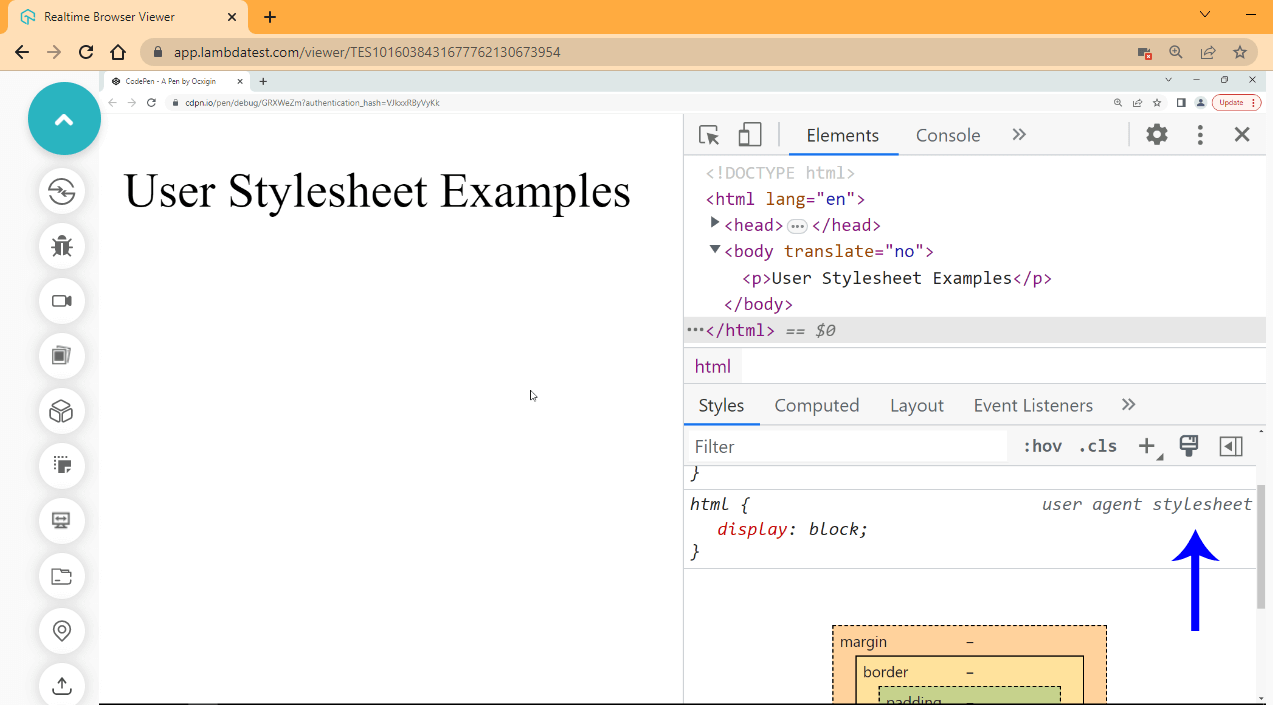This screenshot has width=1273, height=705.
Task: Open DevTools settings gear
Action: coord(1156,133)
